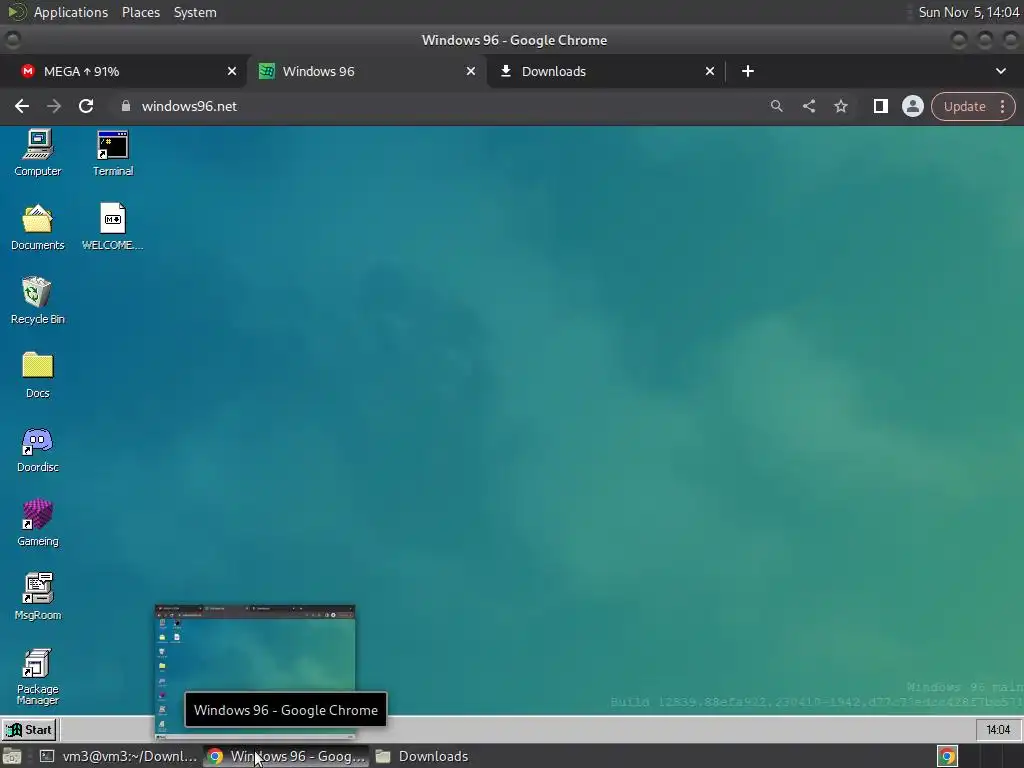Image resolution: width=1024 pixels, height=768 pixels.
Task: Expand the tab search dropdown arrow
Action: tap(1000, 71)
